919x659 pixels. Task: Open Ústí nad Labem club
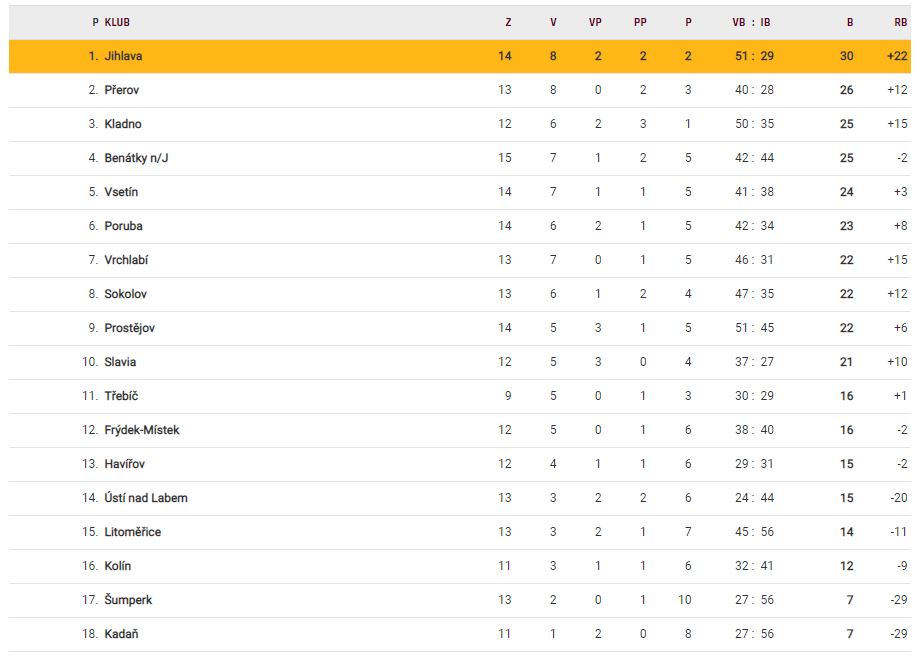(x=145, y=498)
